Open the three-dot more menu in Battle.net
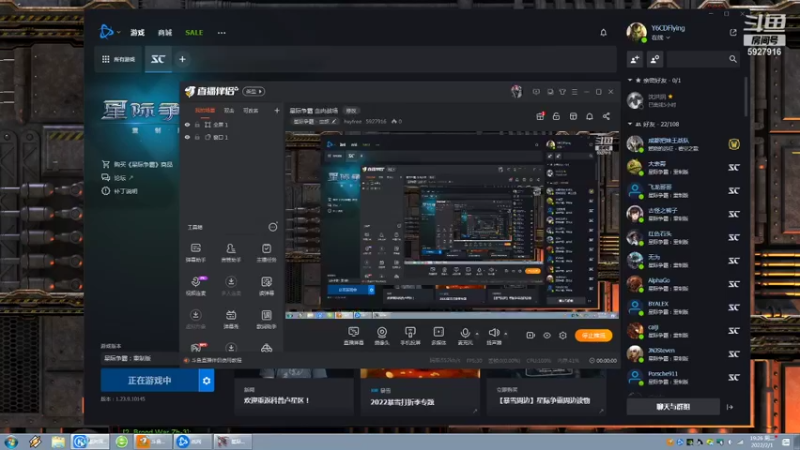Viewport: 800px width, 450px height. point(221,33)
